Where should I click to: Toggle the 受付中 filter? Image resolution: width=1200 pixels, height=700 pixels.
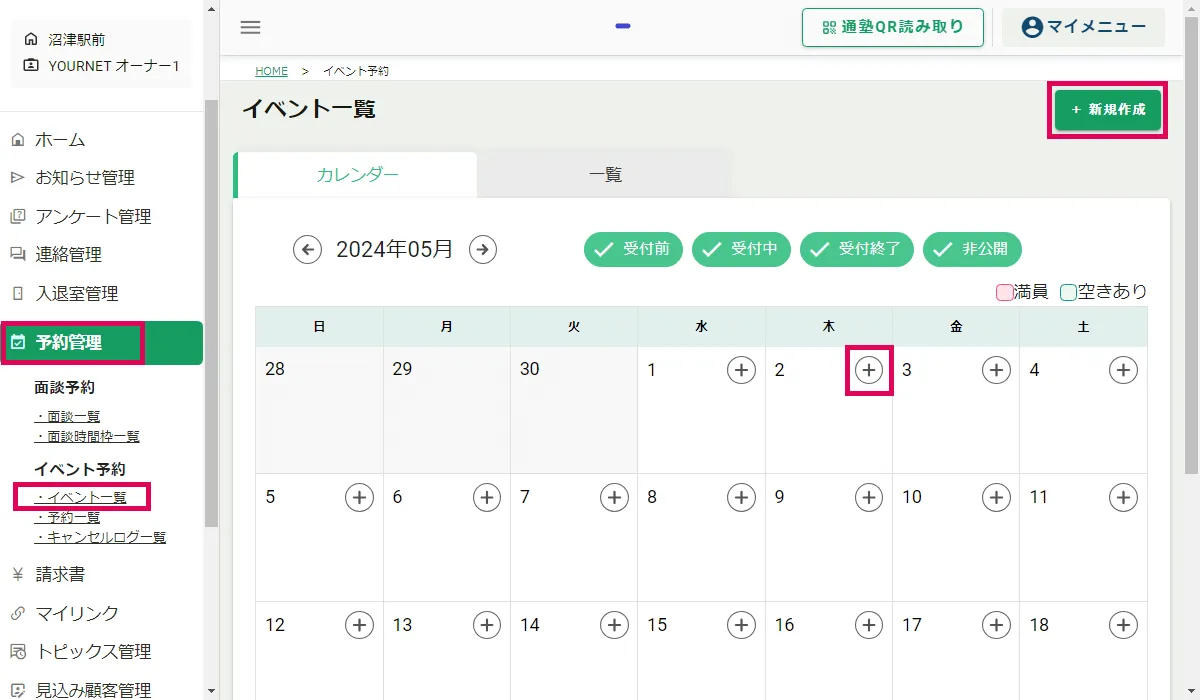click(742, 250)
